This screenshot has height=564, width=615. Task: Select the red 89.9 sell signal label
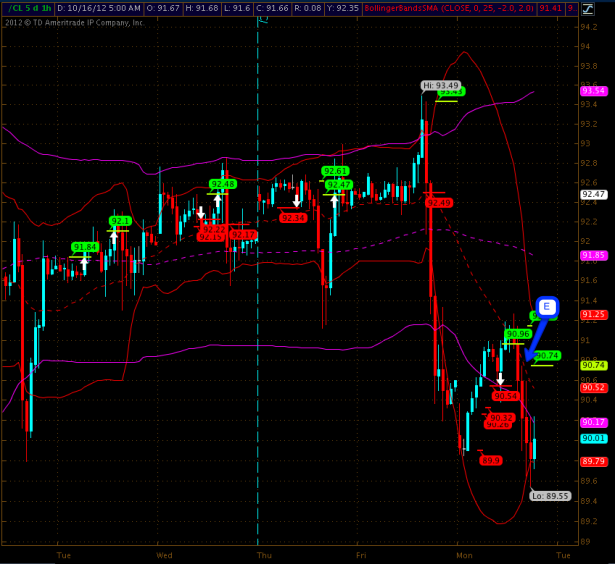click(x=491, y=460)
